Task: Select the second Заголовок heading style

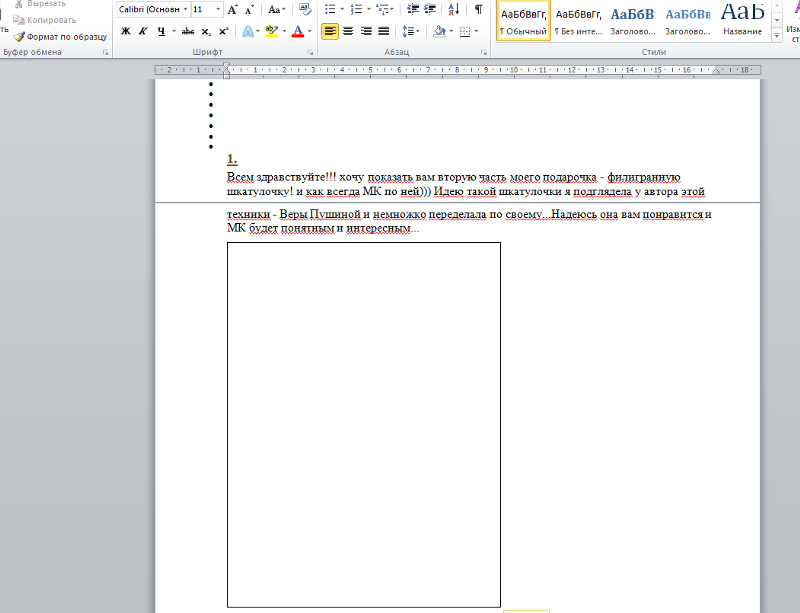Action: [x=688, y=21]
